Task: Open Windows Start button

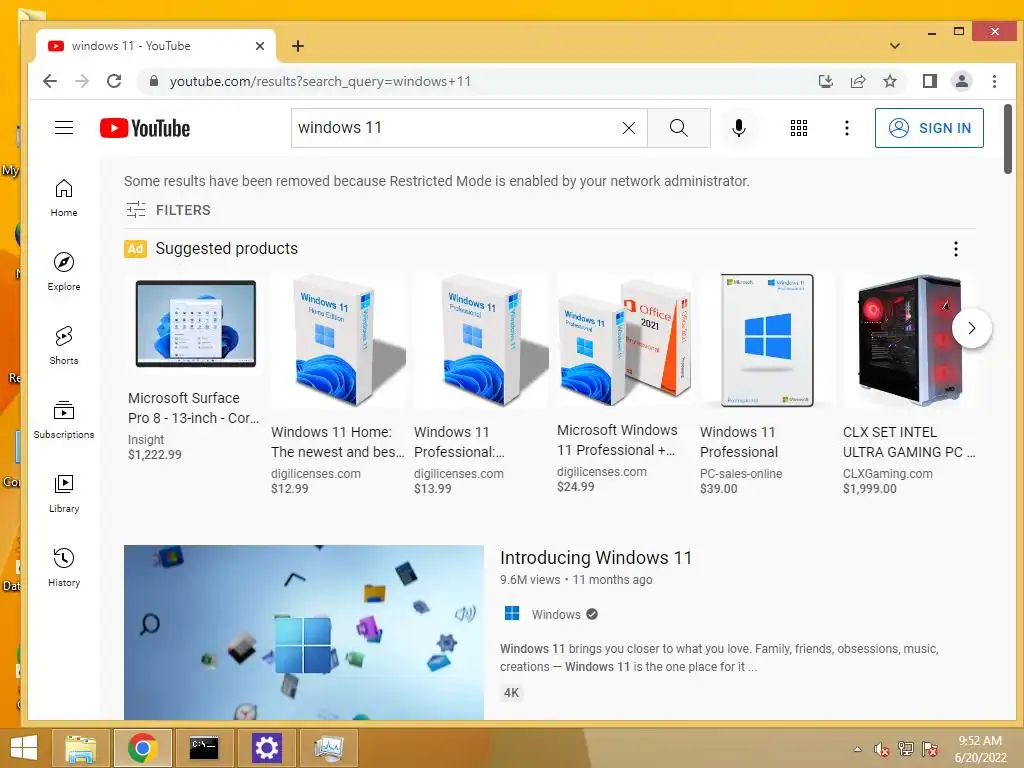Action: click(24, 748)
